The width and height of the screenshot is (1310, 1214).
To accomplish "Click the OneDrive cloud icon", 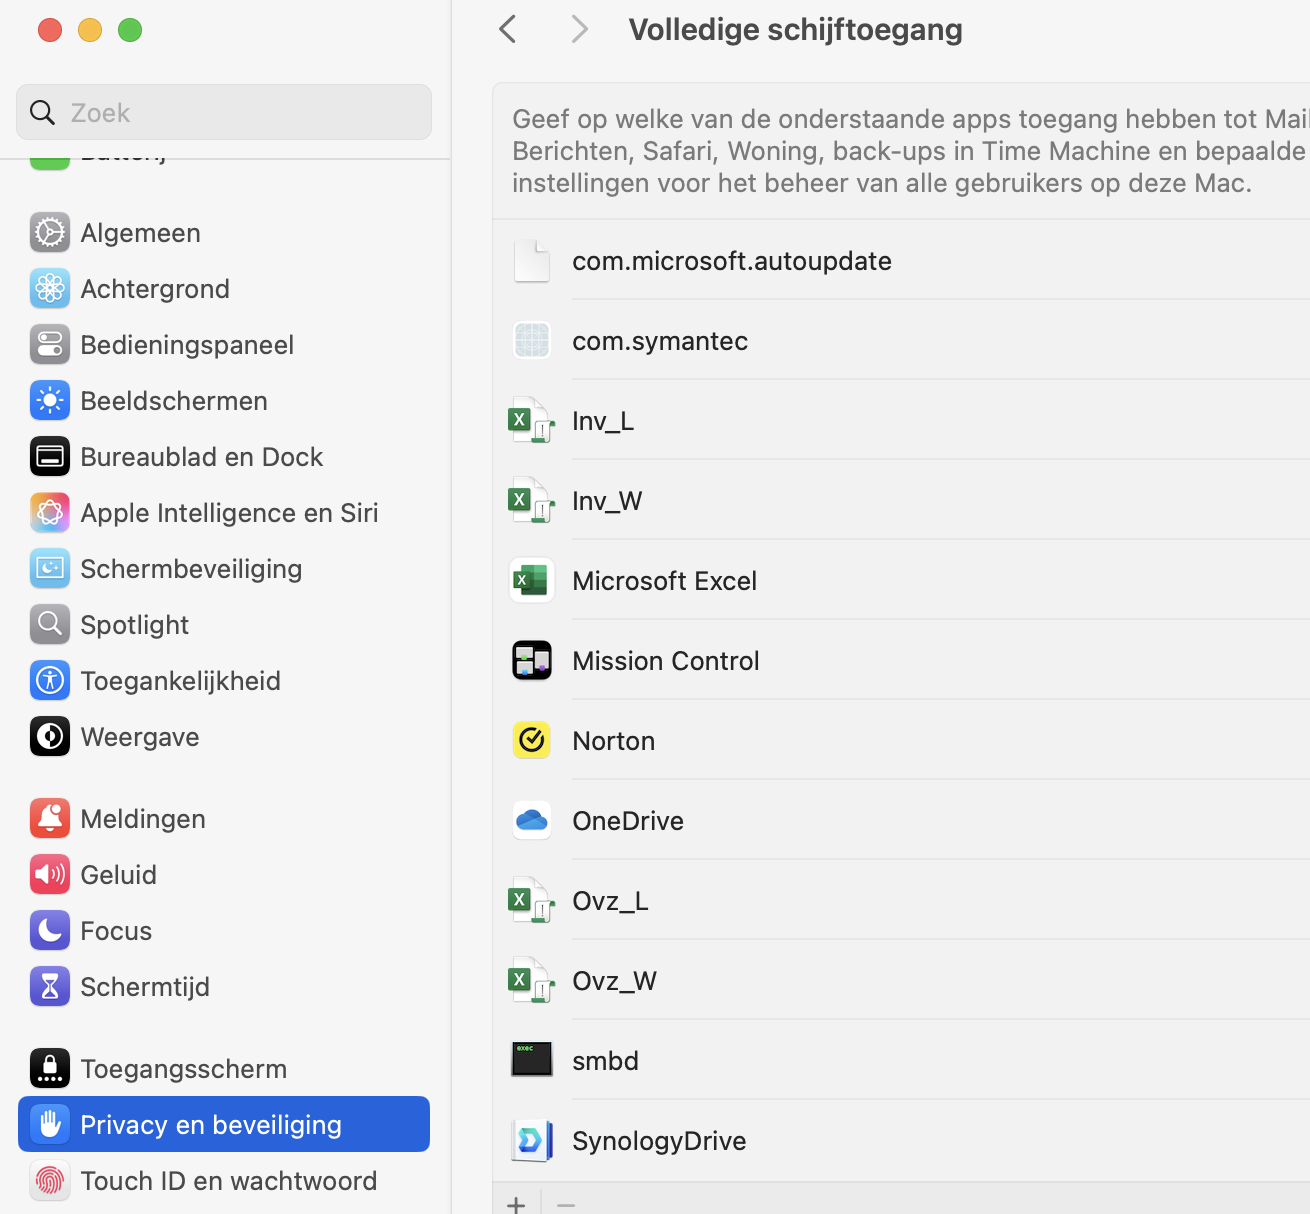I will [532, 820].
